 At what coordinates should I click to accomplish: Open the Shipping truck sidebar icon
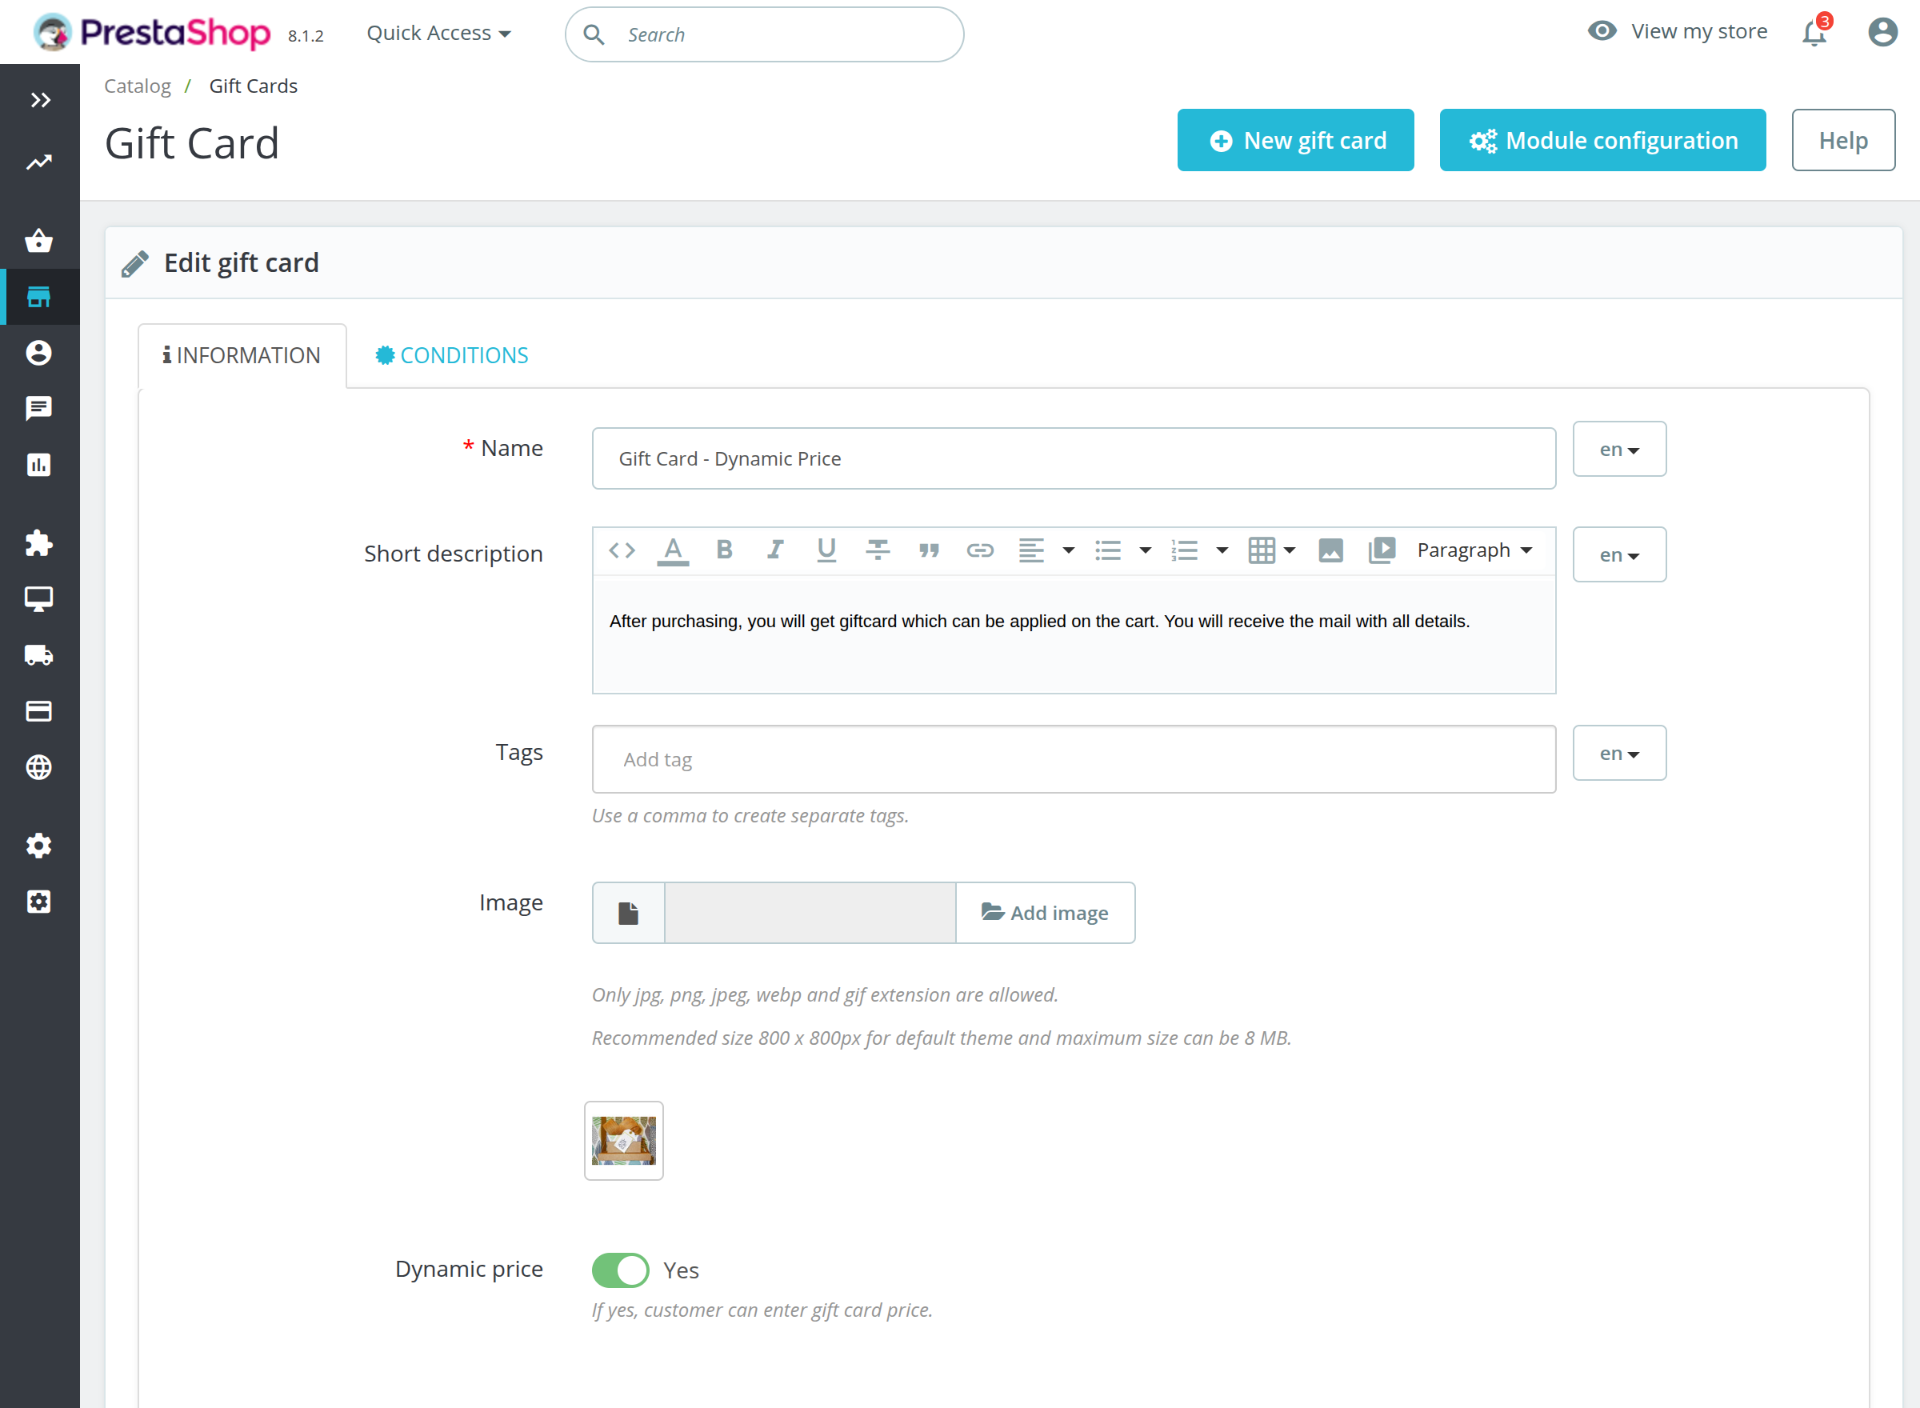(x=39, y=655)
